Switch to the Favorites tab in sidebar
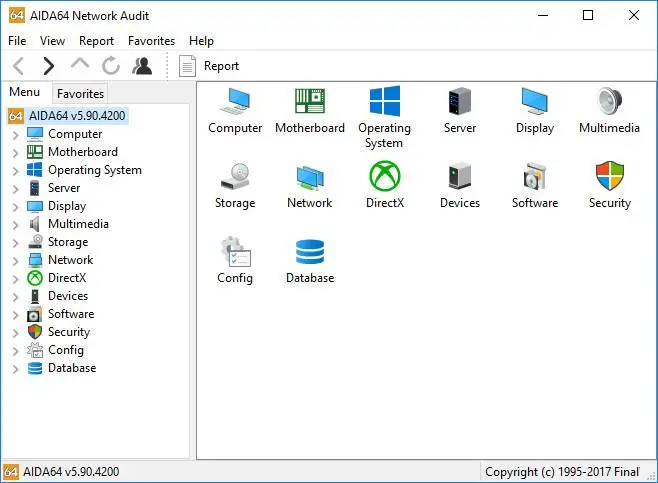Viewport: 658px width, 483px height. (x=80, y=94)
